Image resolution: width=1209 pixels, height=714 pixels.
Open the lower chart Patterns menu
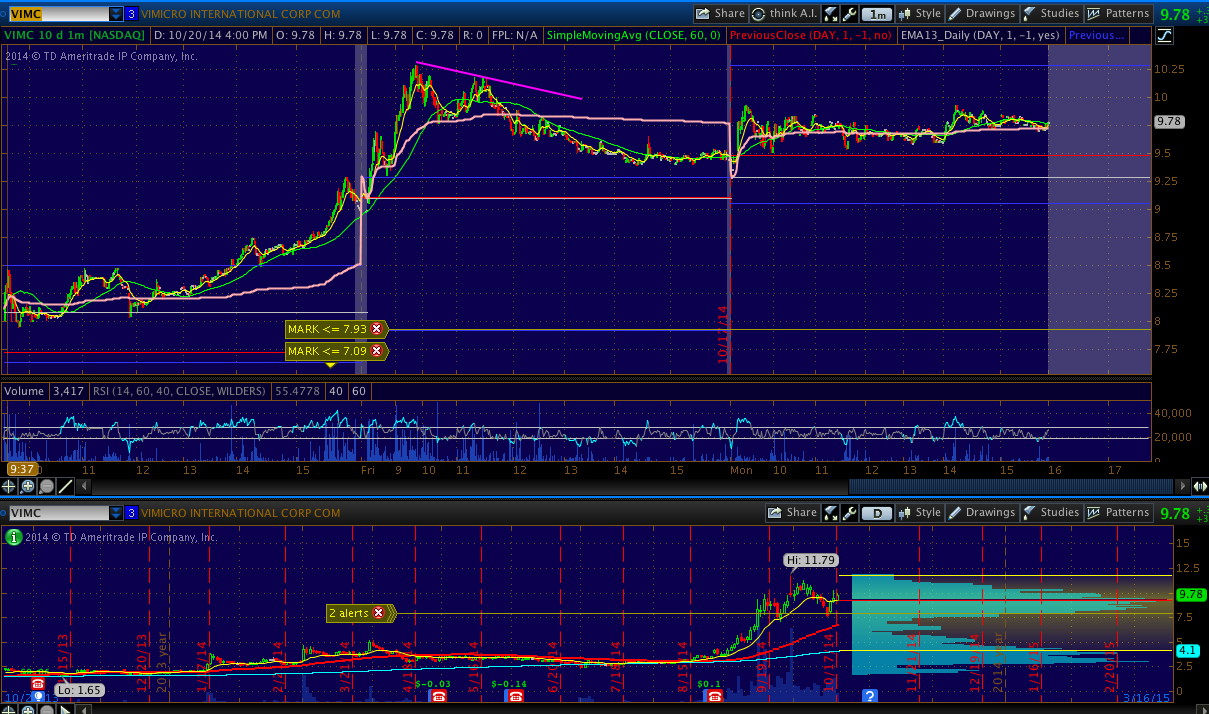(x=1118, y=513)
